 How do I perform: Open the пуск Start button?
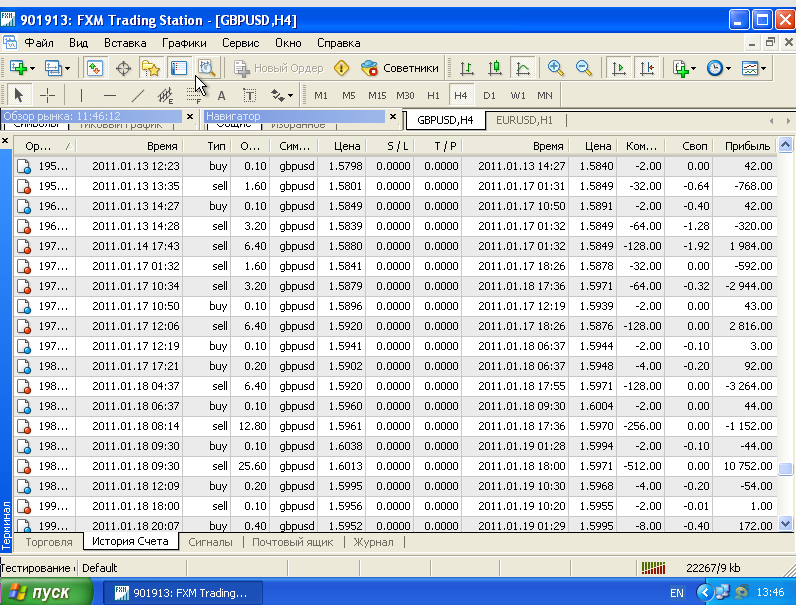click(x=47, y=592)
